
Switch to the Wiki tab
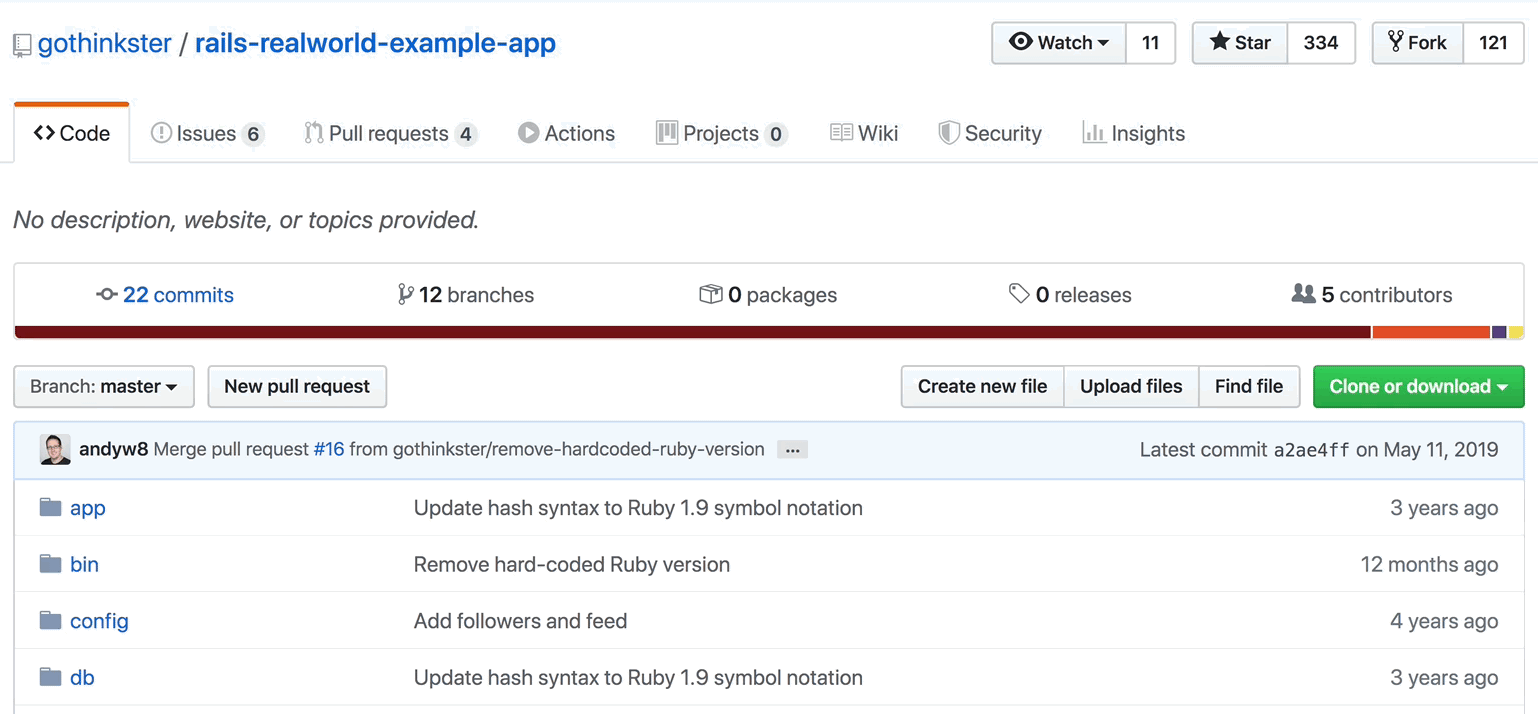coord(864,133)
